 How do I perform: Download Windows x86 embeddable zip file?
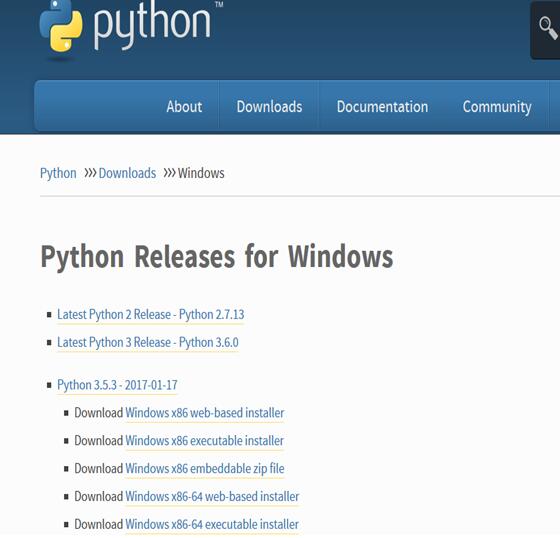coord(205,469)
